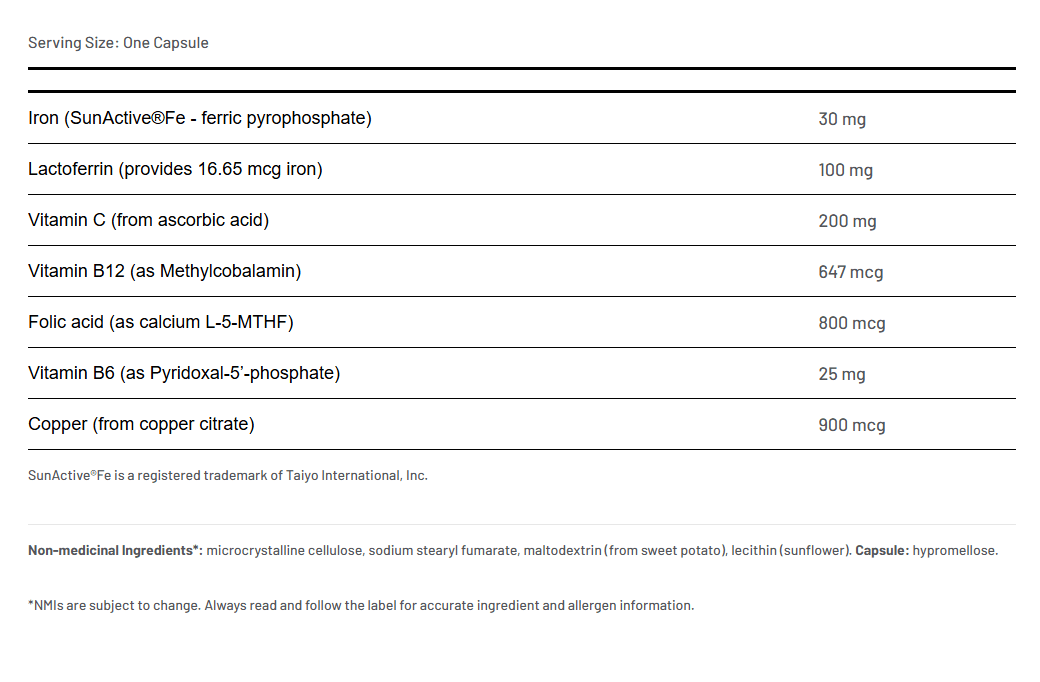Select the Vitamin B6 (as Pyridoxal-5'-phosphate) label
Viewport: 1040px width, 682px height.
tap(184, 373)
